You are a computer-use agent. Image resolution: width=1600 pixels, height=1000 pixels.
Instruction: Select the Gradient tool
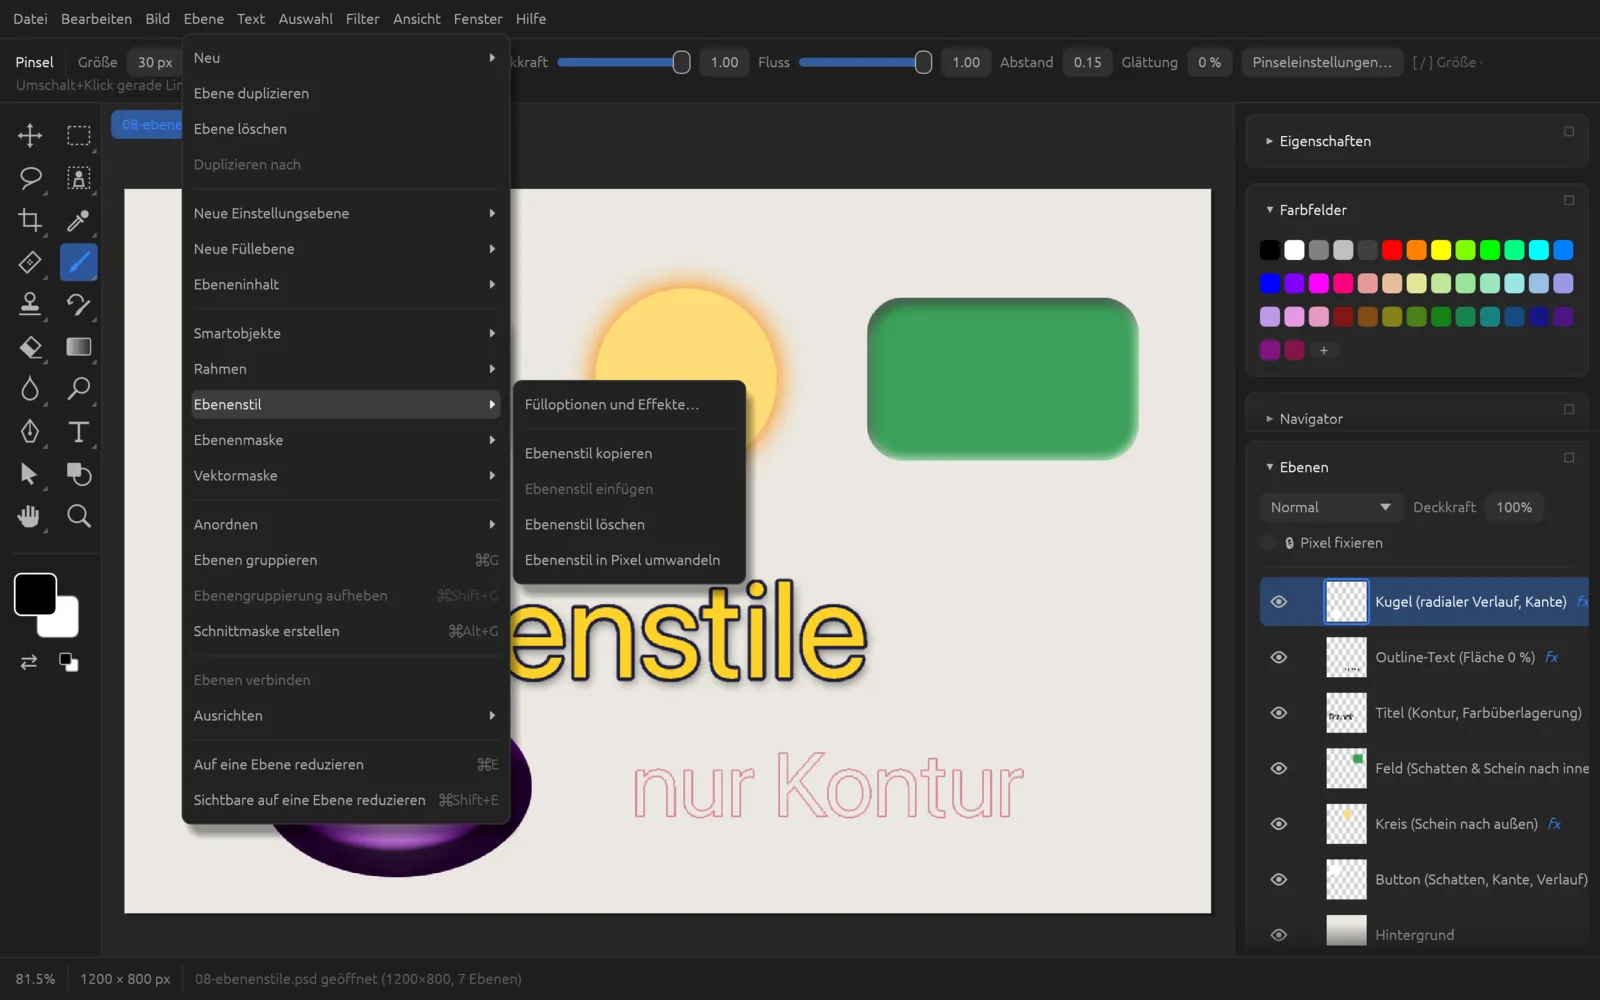pyautogui.click(x=78, y=347)
